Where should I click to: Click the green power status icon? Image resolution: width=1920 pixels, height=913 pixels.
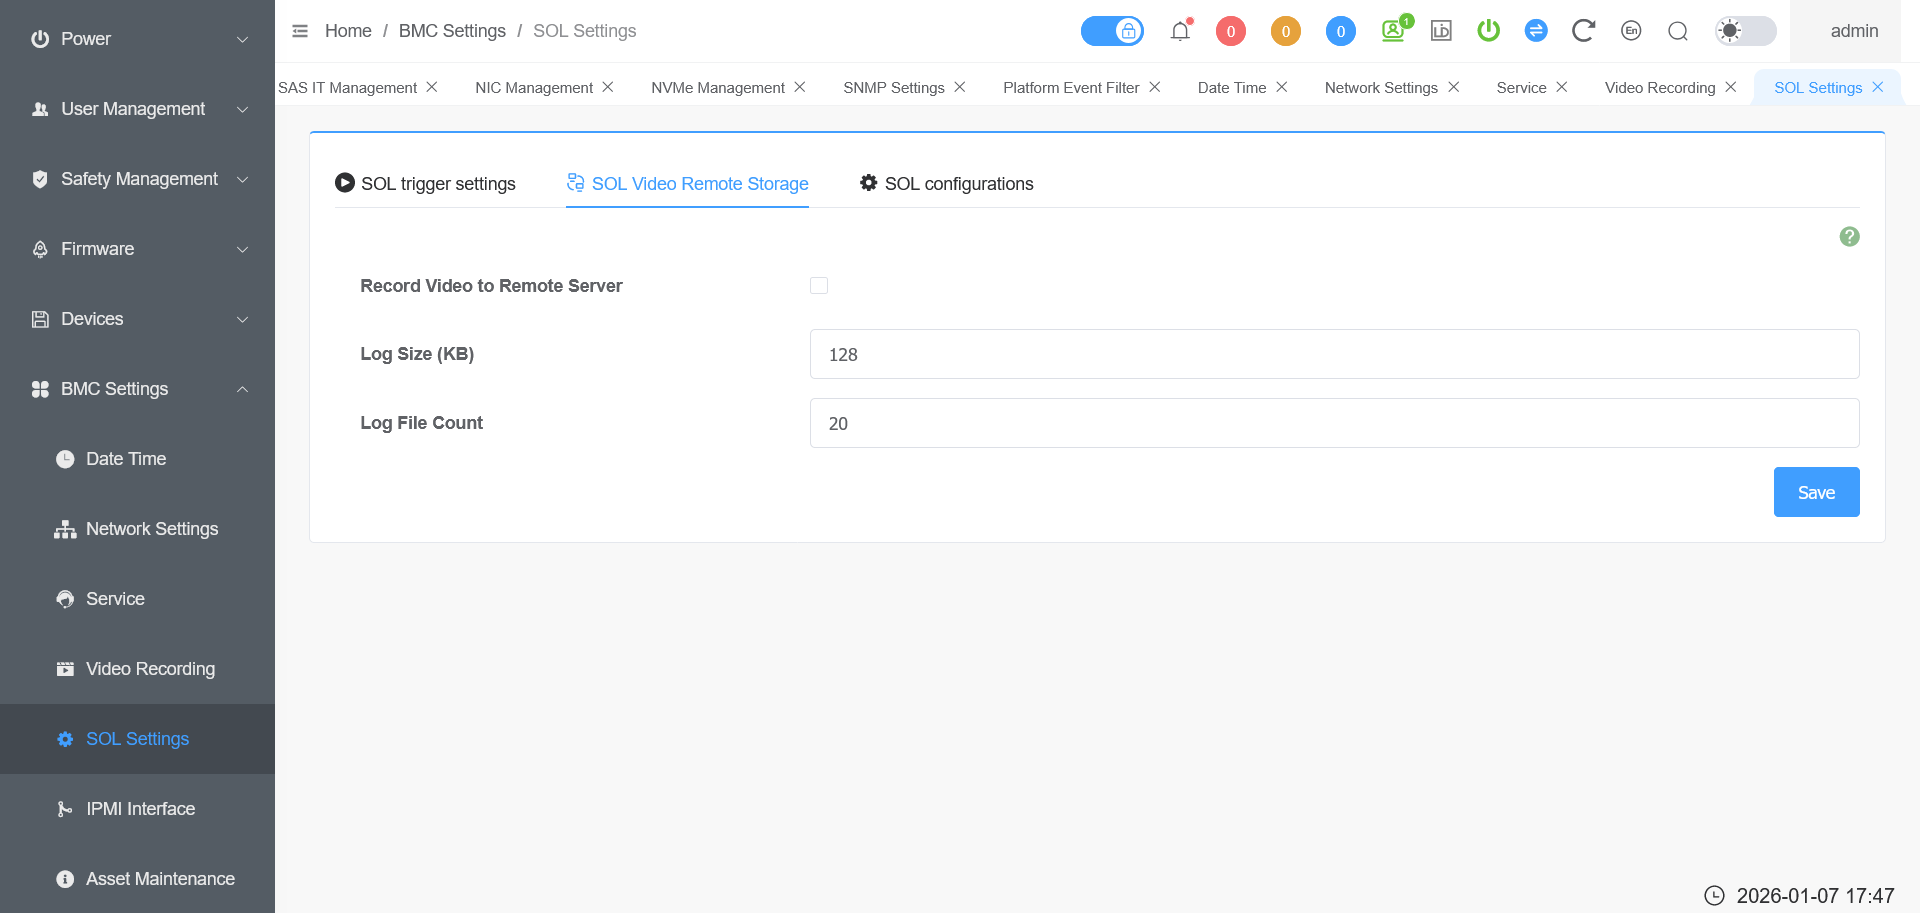(1488, 31)
